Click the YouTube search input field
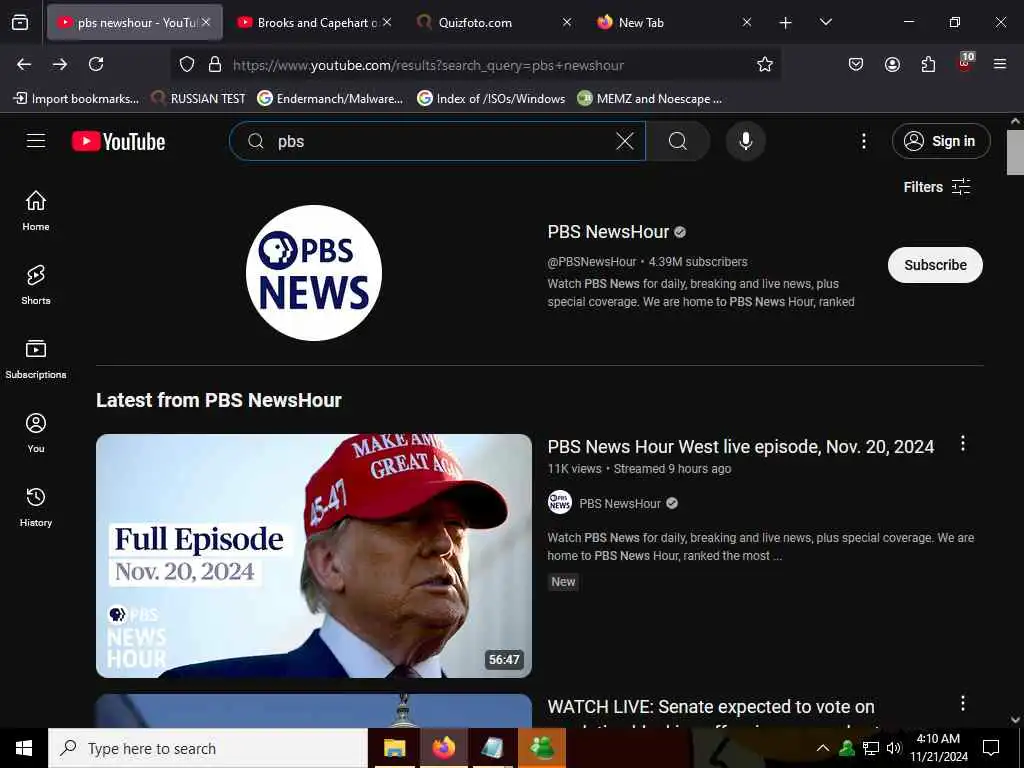The height and width of the screenshot is (768, 1024). pos(438,141)
